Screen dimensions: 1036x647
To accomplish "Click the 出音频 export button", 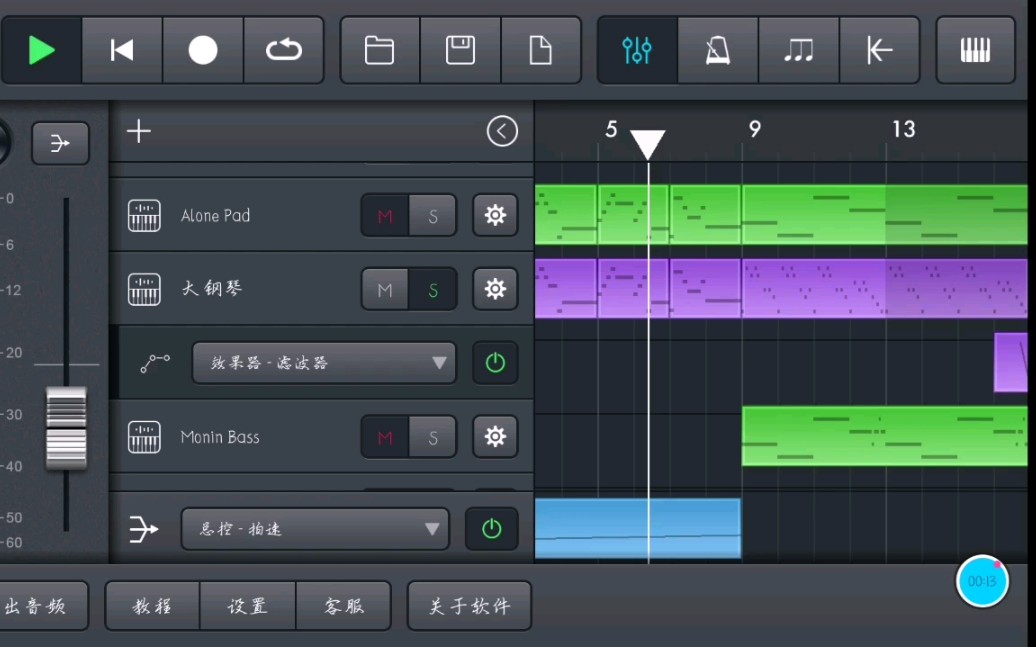I will (42, 606).
